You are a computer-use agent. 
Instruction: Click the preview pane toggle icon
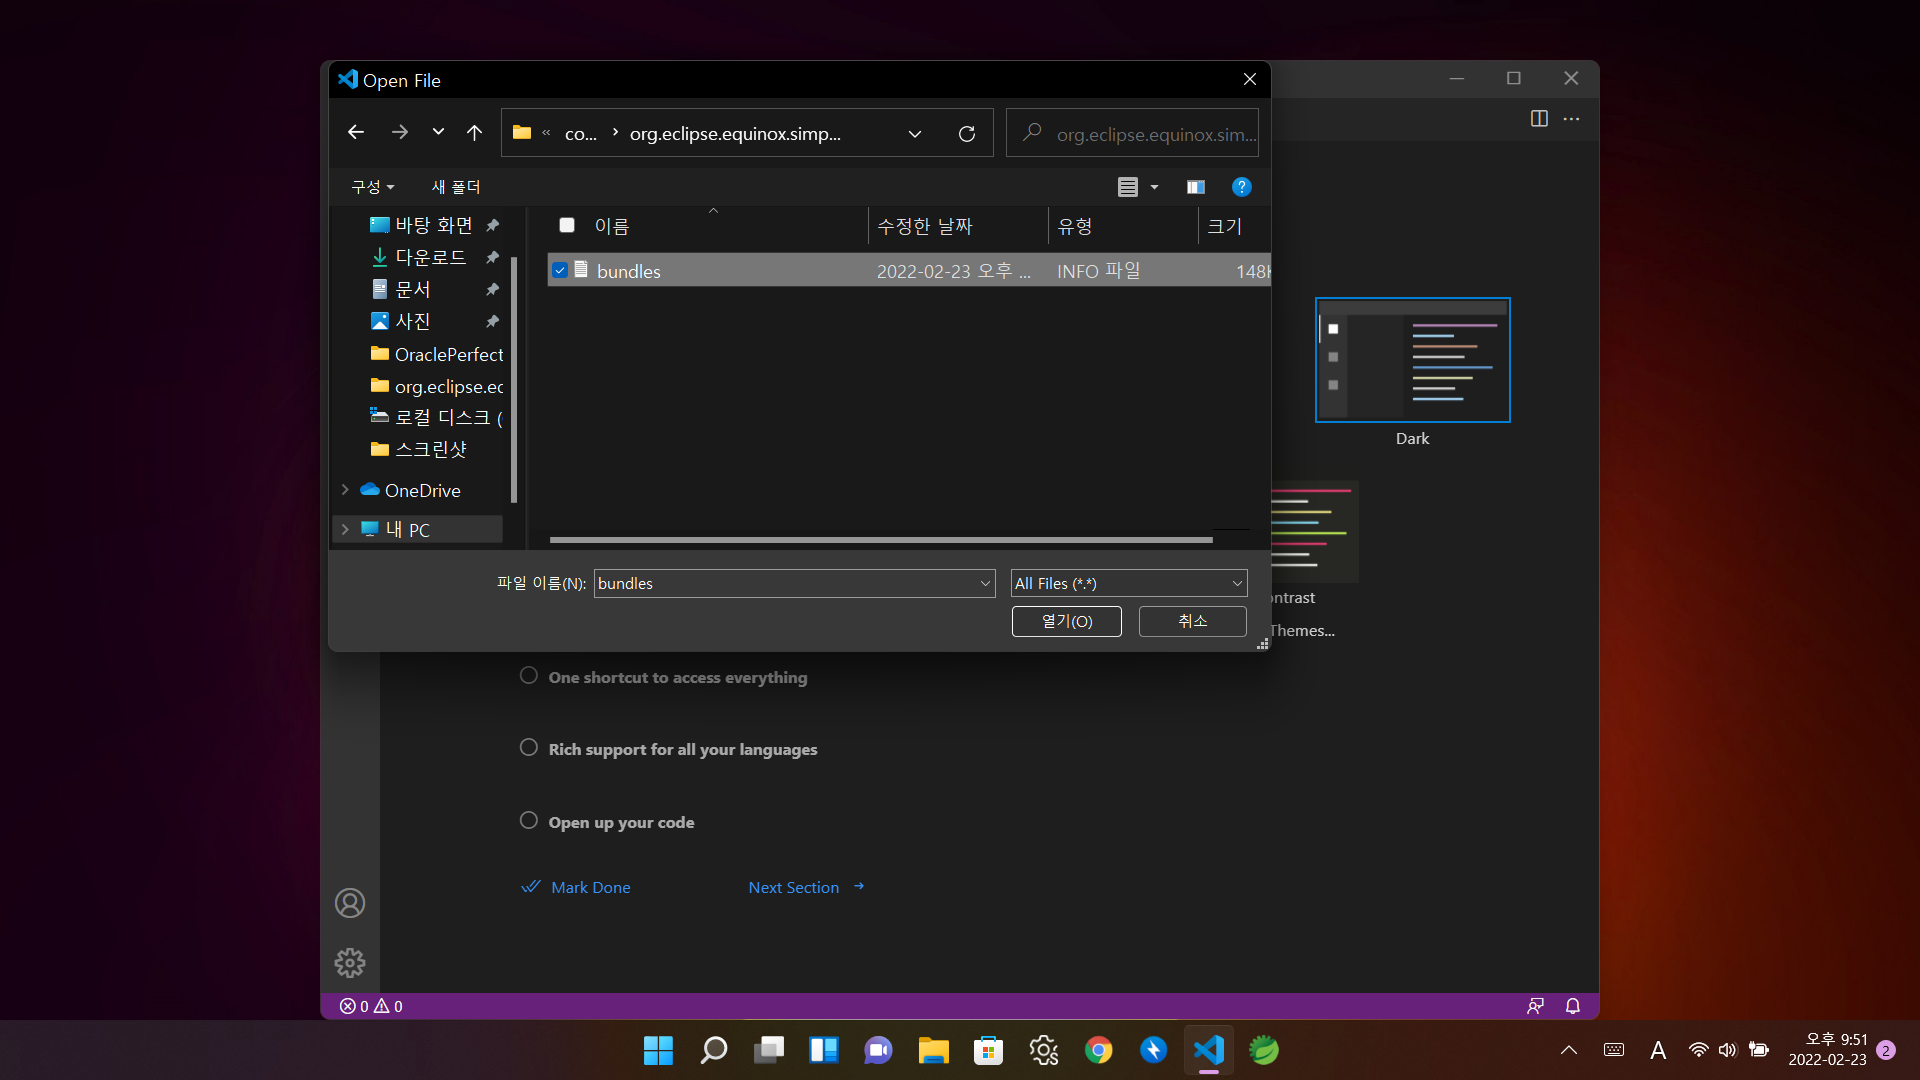pos(1195,187)
